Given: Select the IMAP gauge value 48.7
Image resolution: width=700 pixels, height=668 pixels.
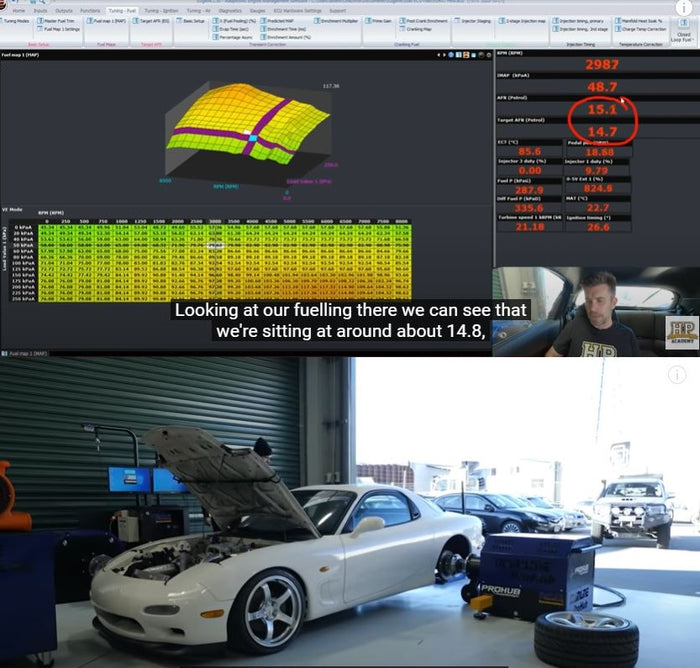Looking at the screenshot, I should pos(602,87).
